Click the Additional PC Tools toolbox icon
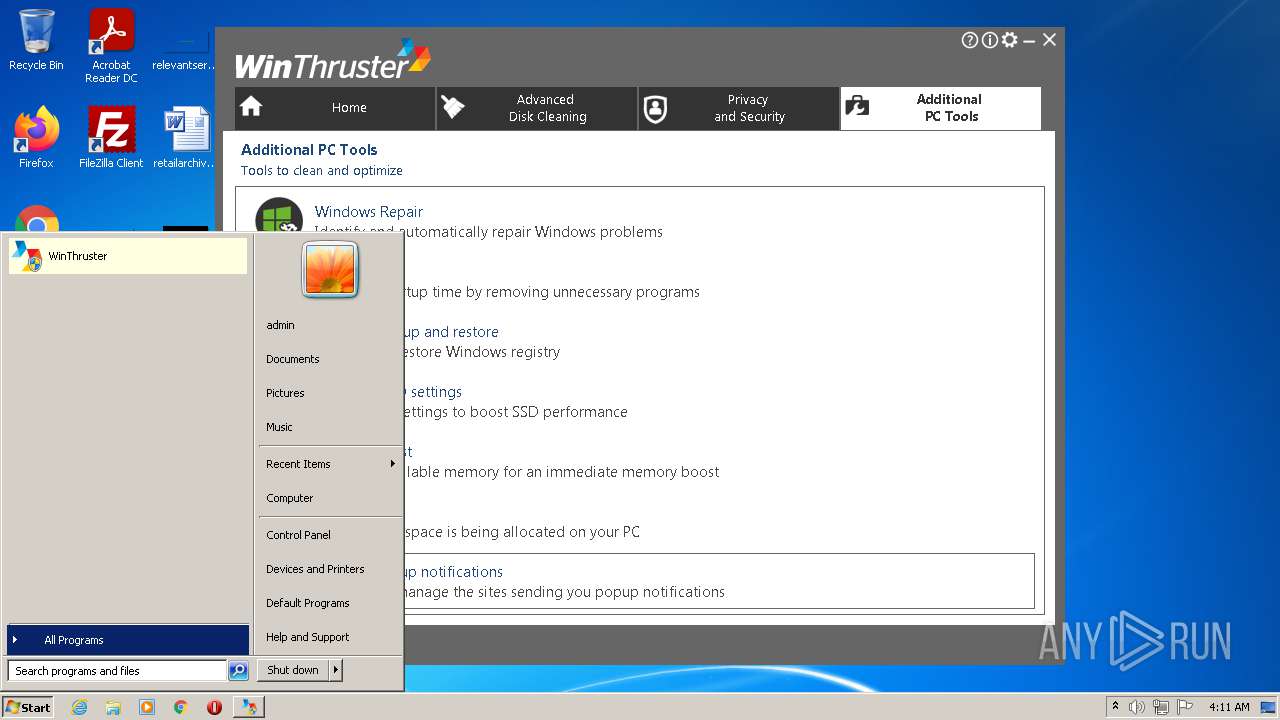The width and height of the screenshot is (1280, 720). pos(857,106)
